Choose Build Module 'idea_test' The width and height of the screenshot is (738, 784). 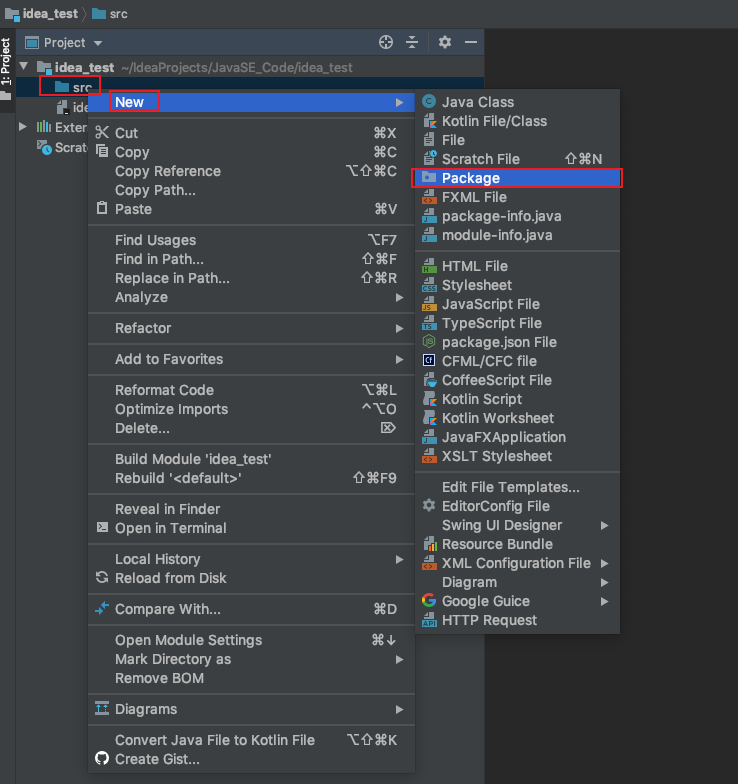coord(251,459)
